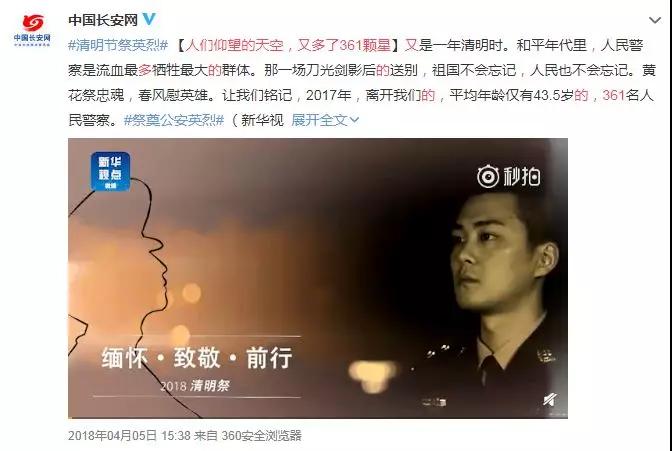Click the 2018年04月05日 15:38 timestamp
Screen dimensions: 672x451
[x=129, y=436]
